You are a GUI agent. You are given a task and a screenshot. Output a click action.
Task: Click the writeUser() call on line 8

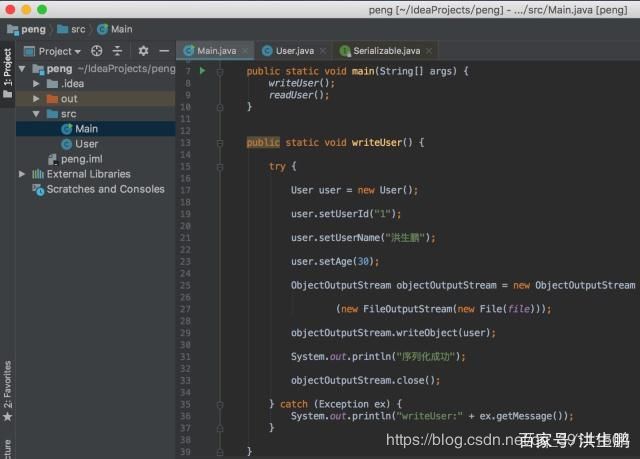click(x=301, y=83)
